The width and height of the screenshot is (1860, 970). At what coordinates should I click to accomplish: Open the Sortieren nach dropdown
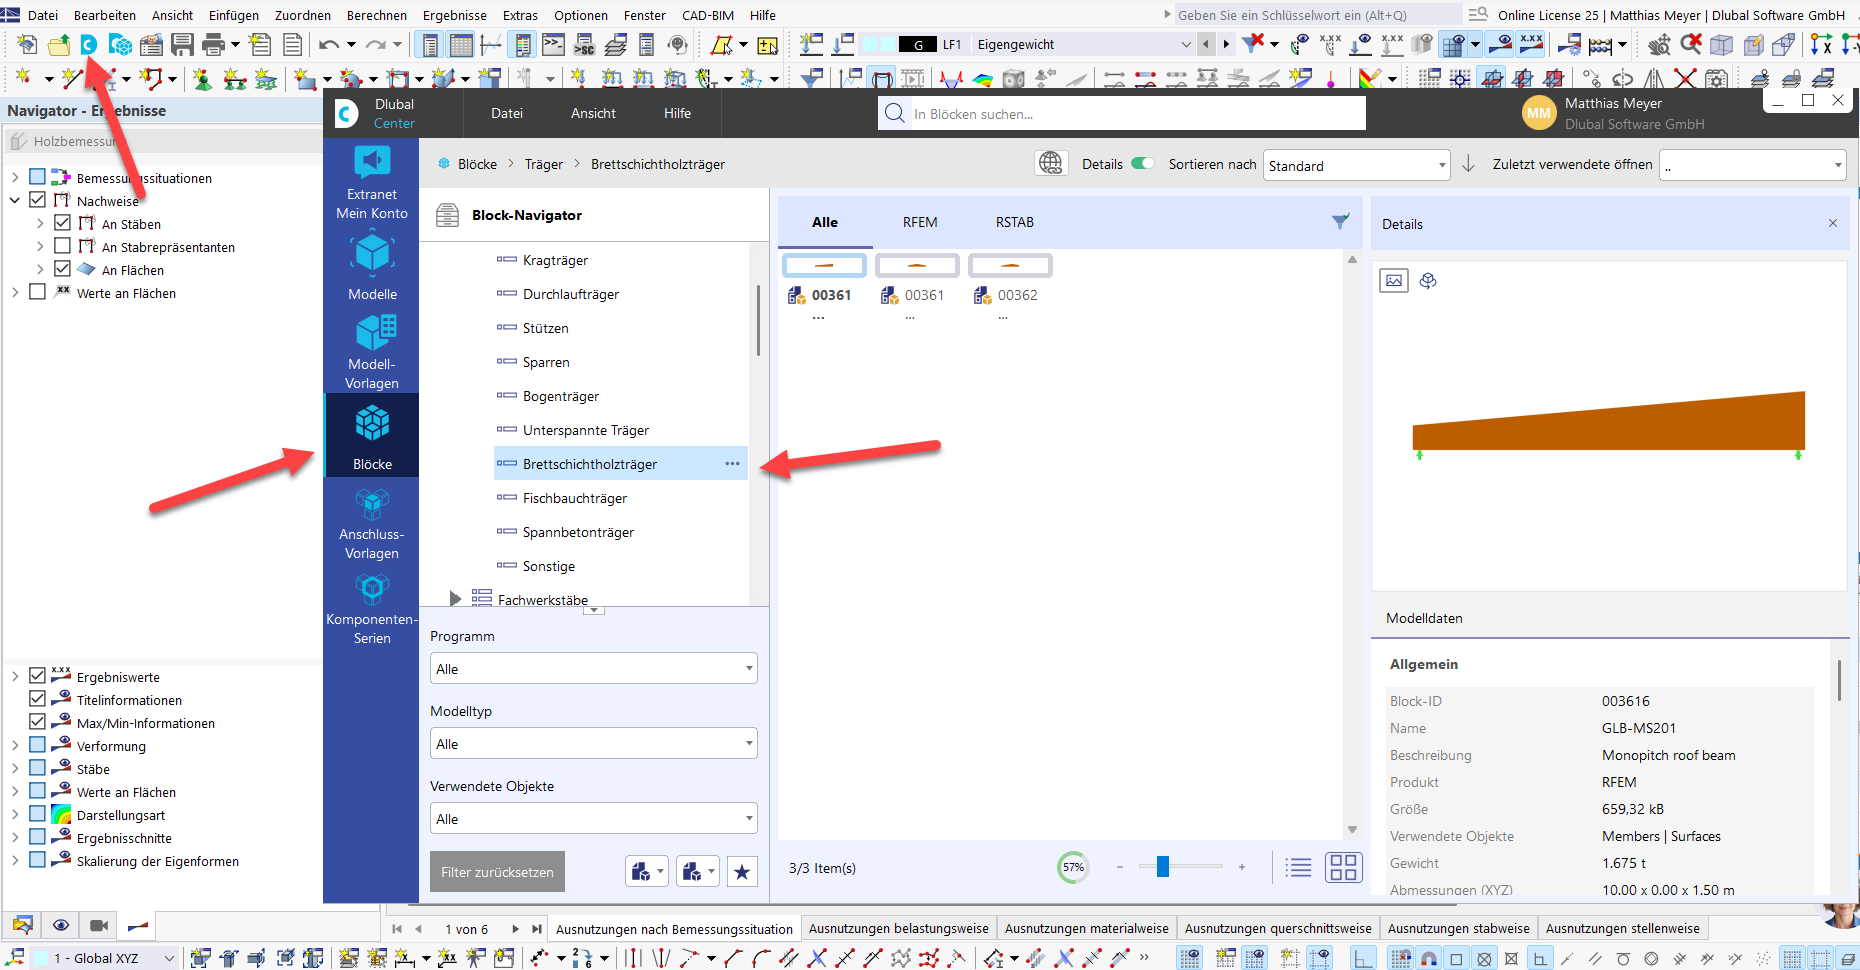pyautogui.click(x=1356, y=166)
